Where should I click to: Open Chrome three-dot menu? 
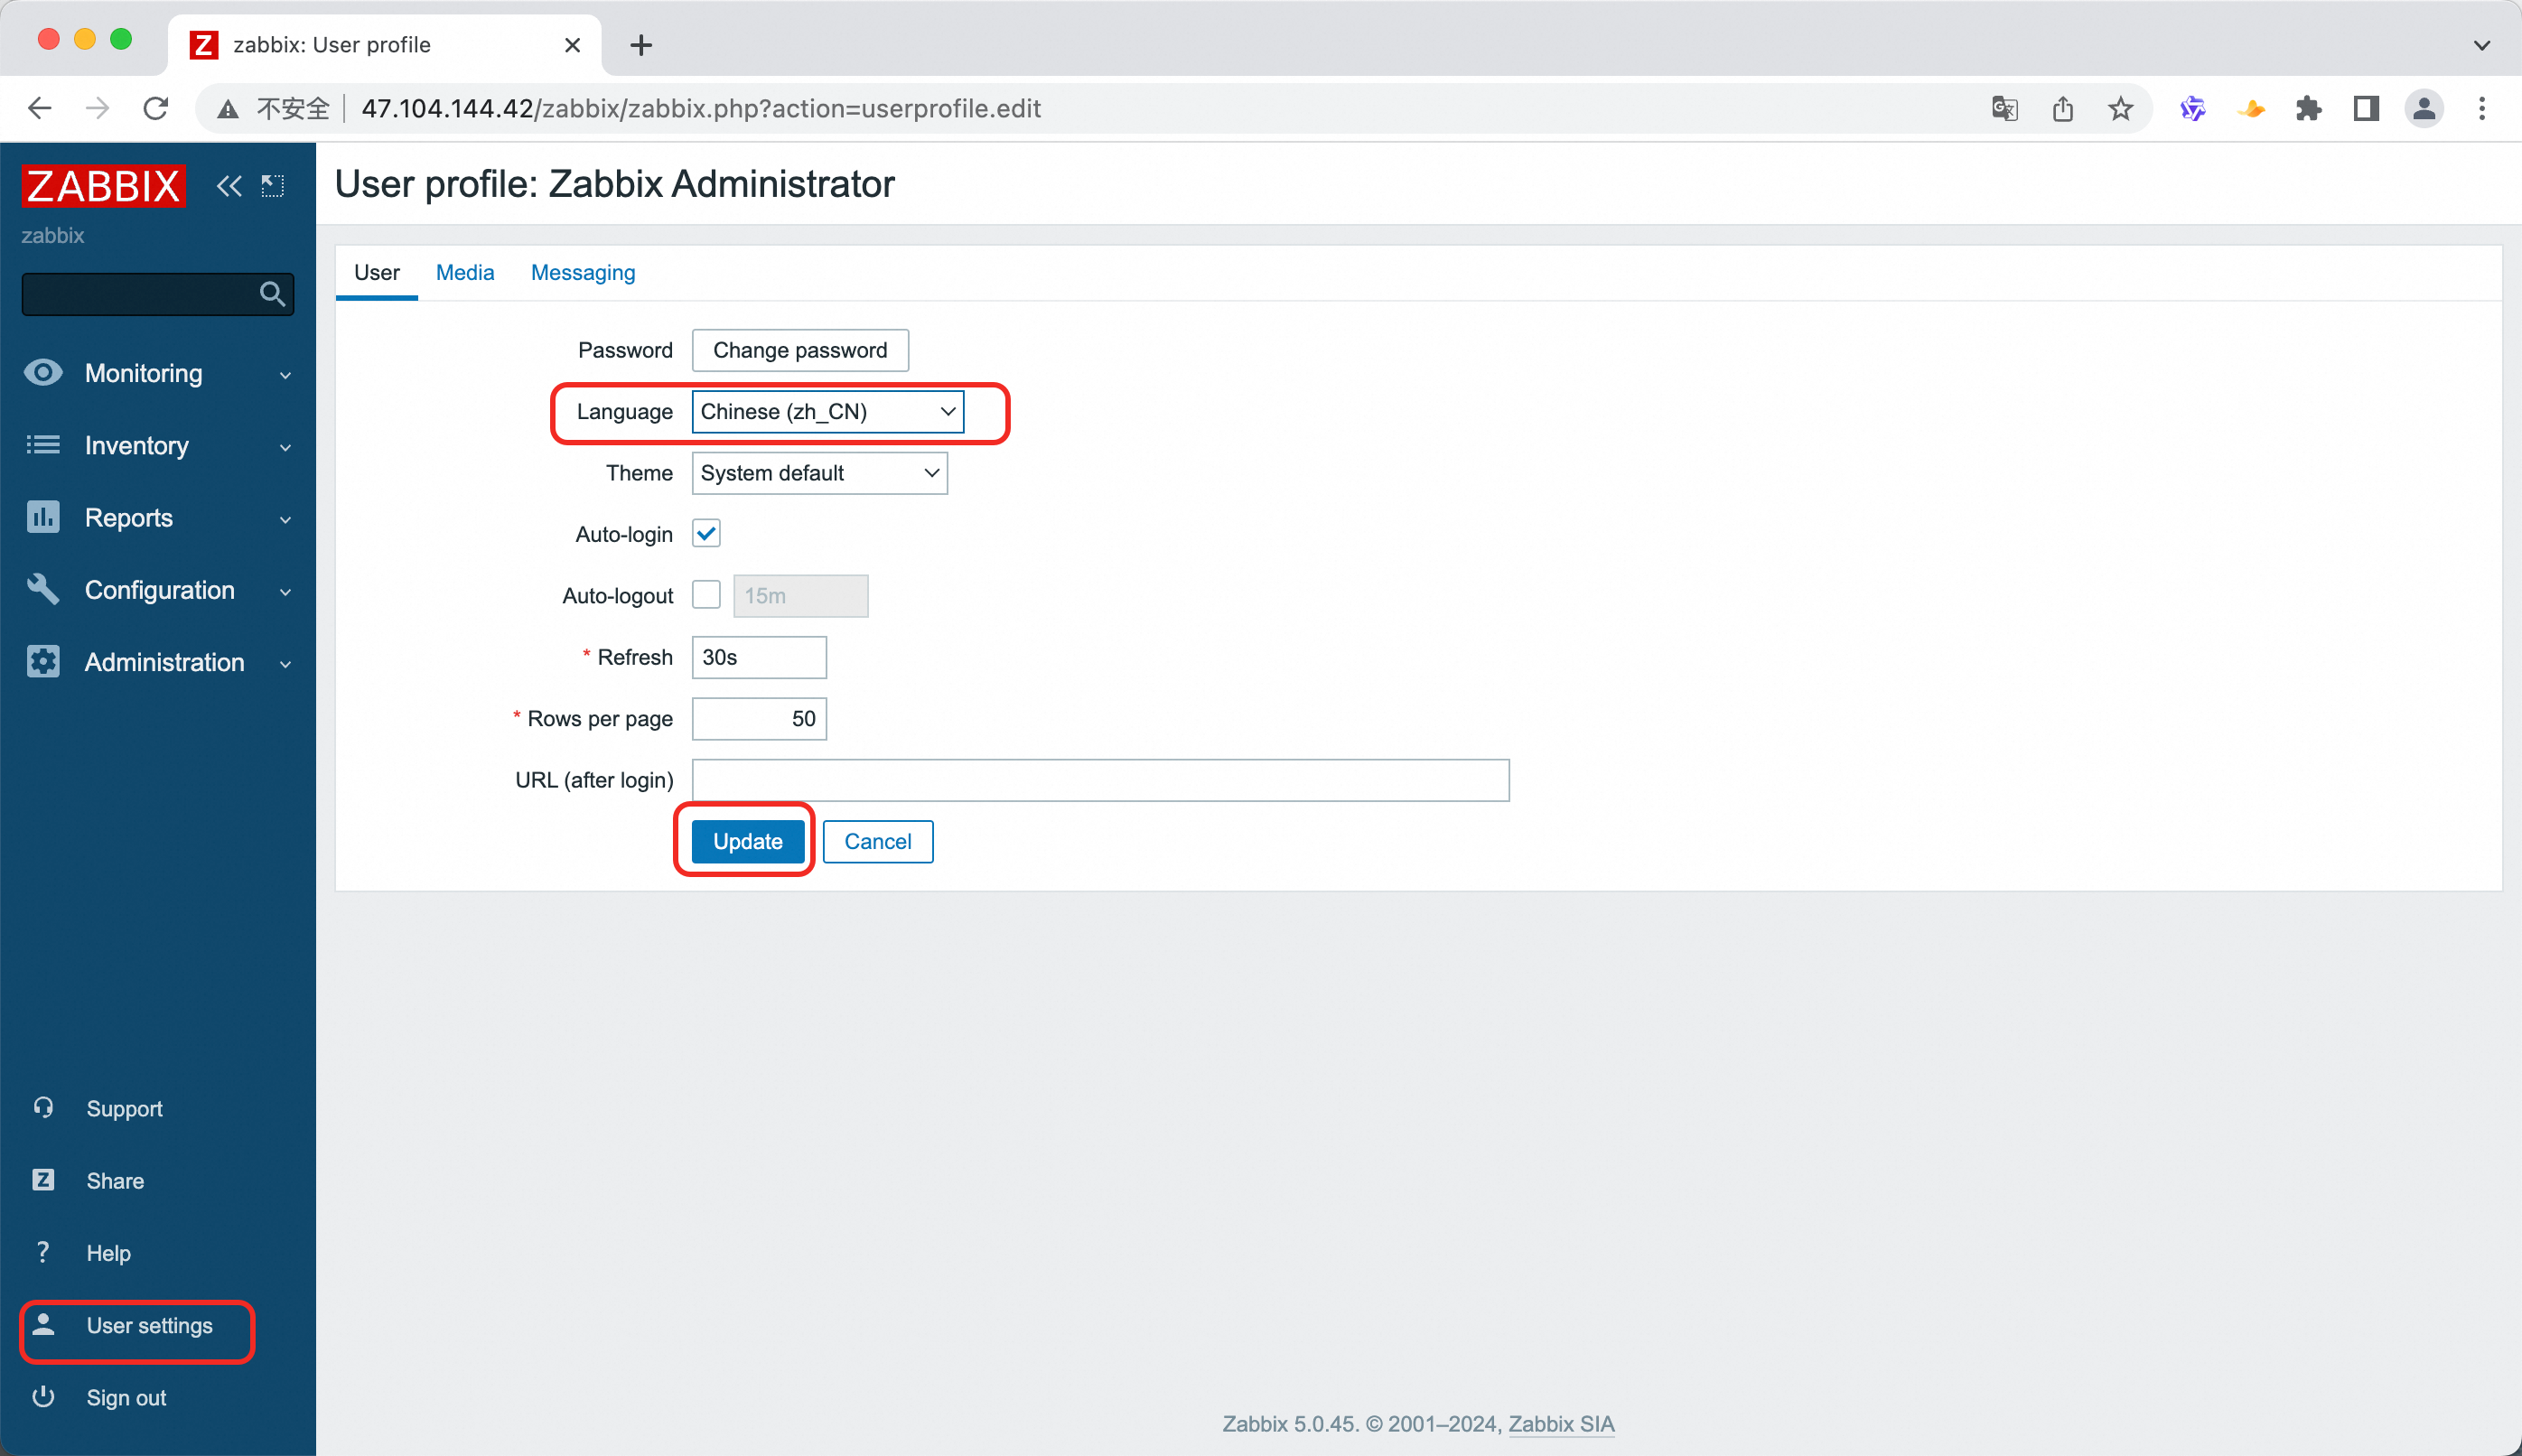coord(2482,108)
